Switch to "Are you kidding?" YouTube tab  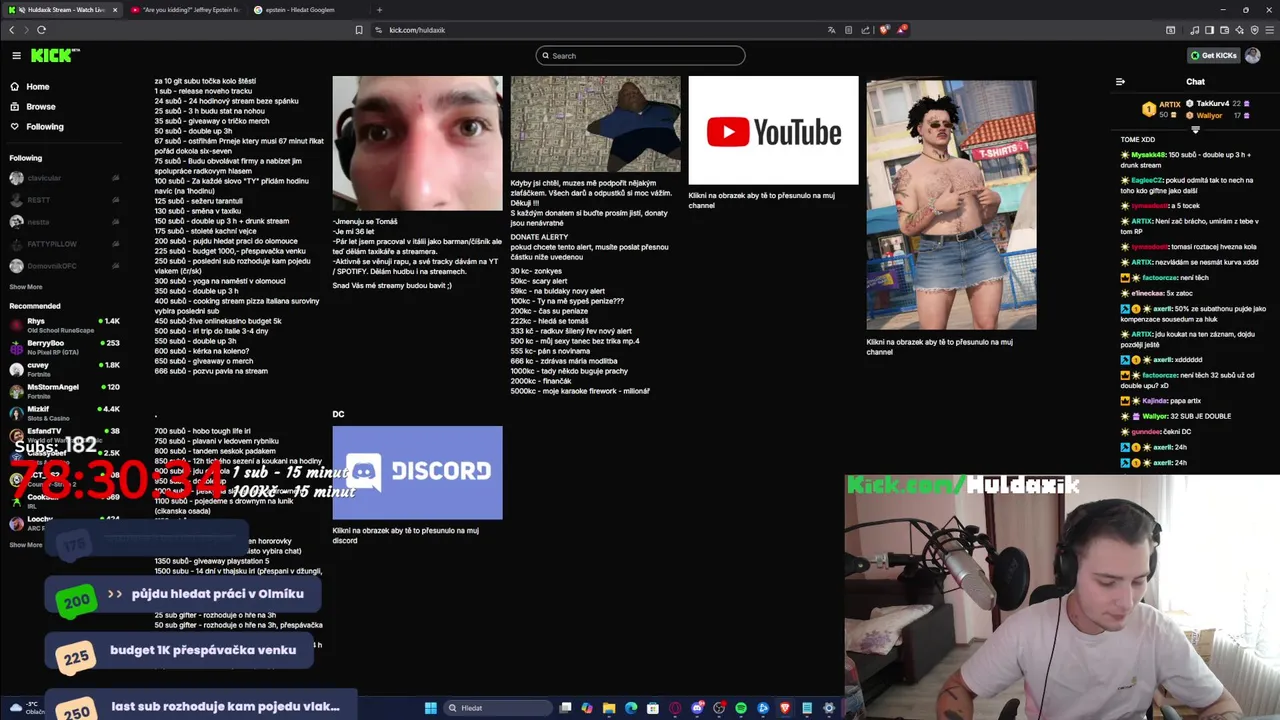(186, 10)
